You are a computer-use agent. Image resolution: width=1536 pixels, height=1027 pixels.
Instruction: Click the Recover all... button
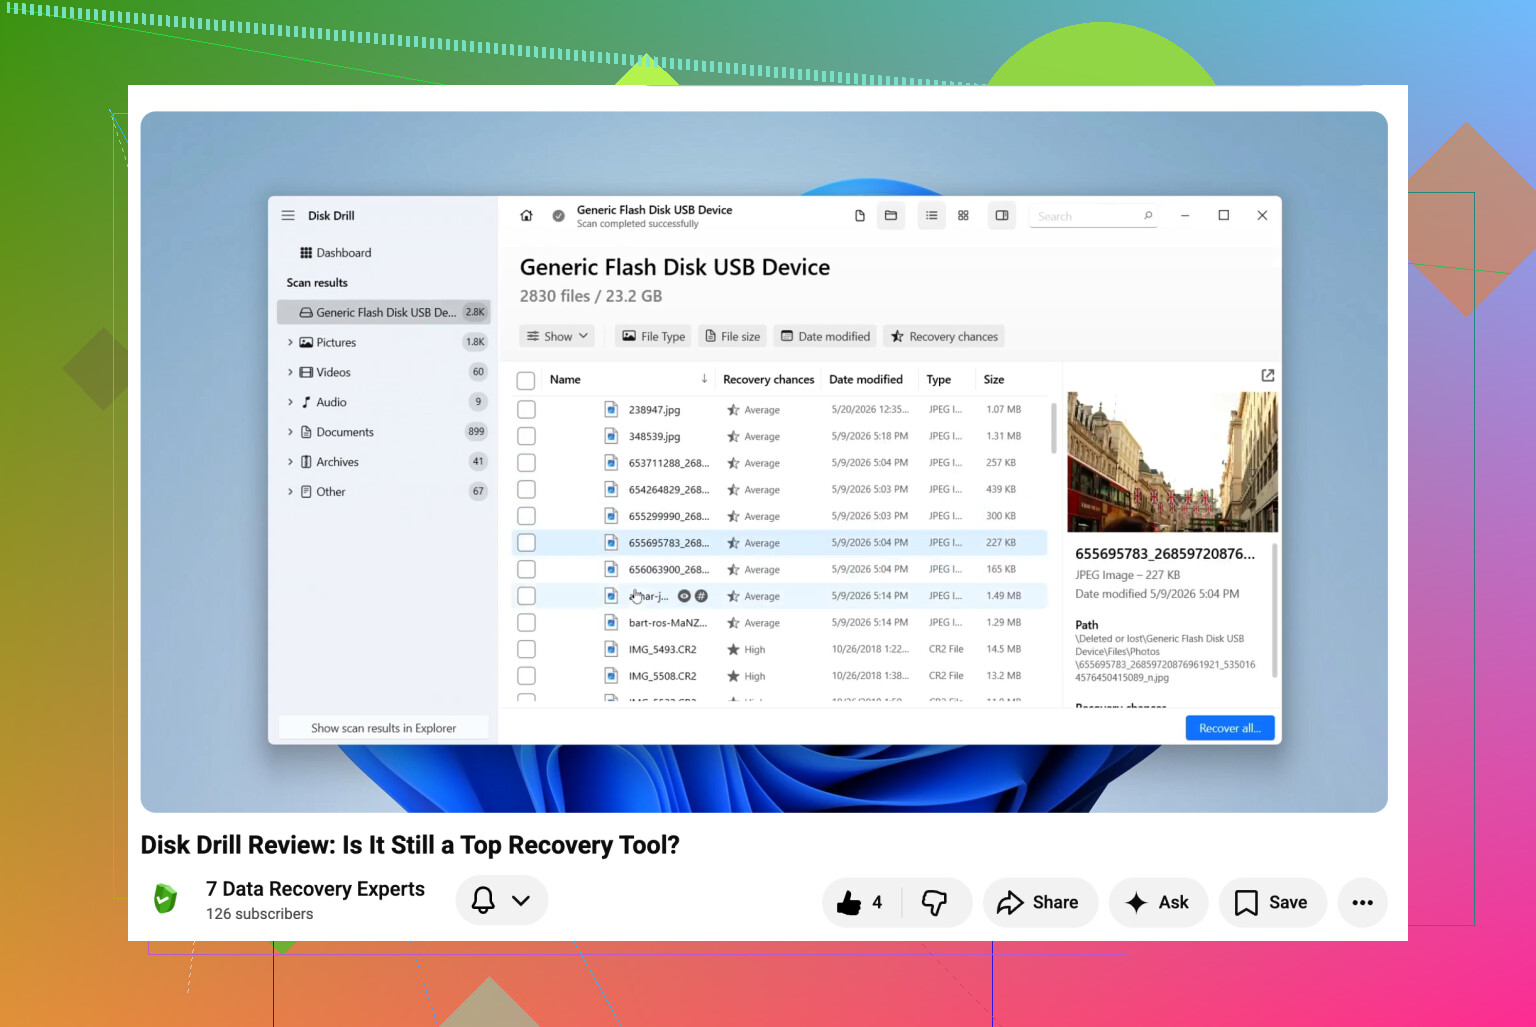pos(1230,728)
